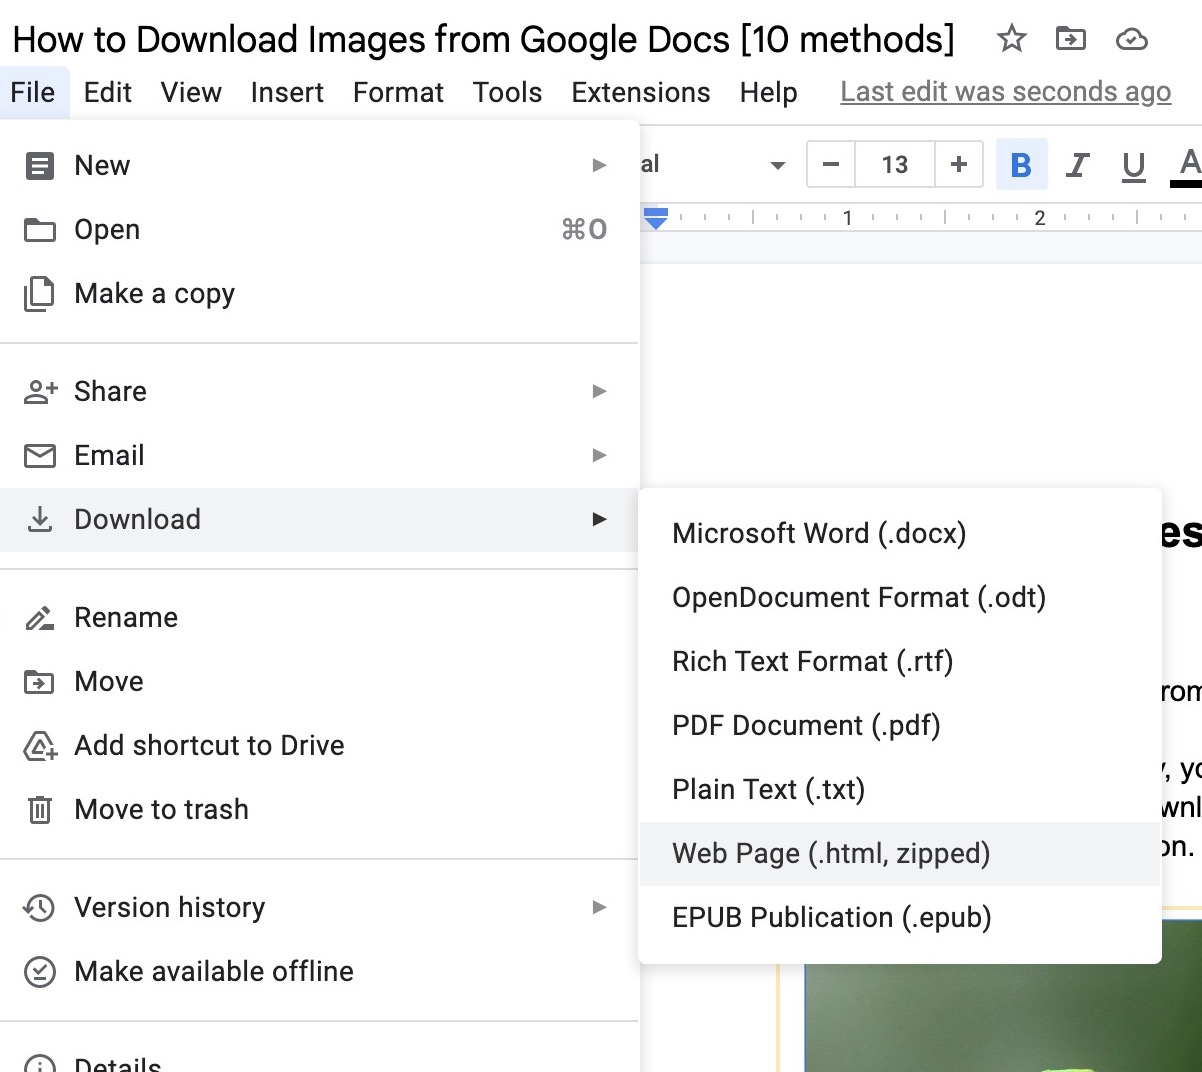1202x1072 pixels.
Task: Click the clock icon beside Version history
Action: (x=40, y=907)
